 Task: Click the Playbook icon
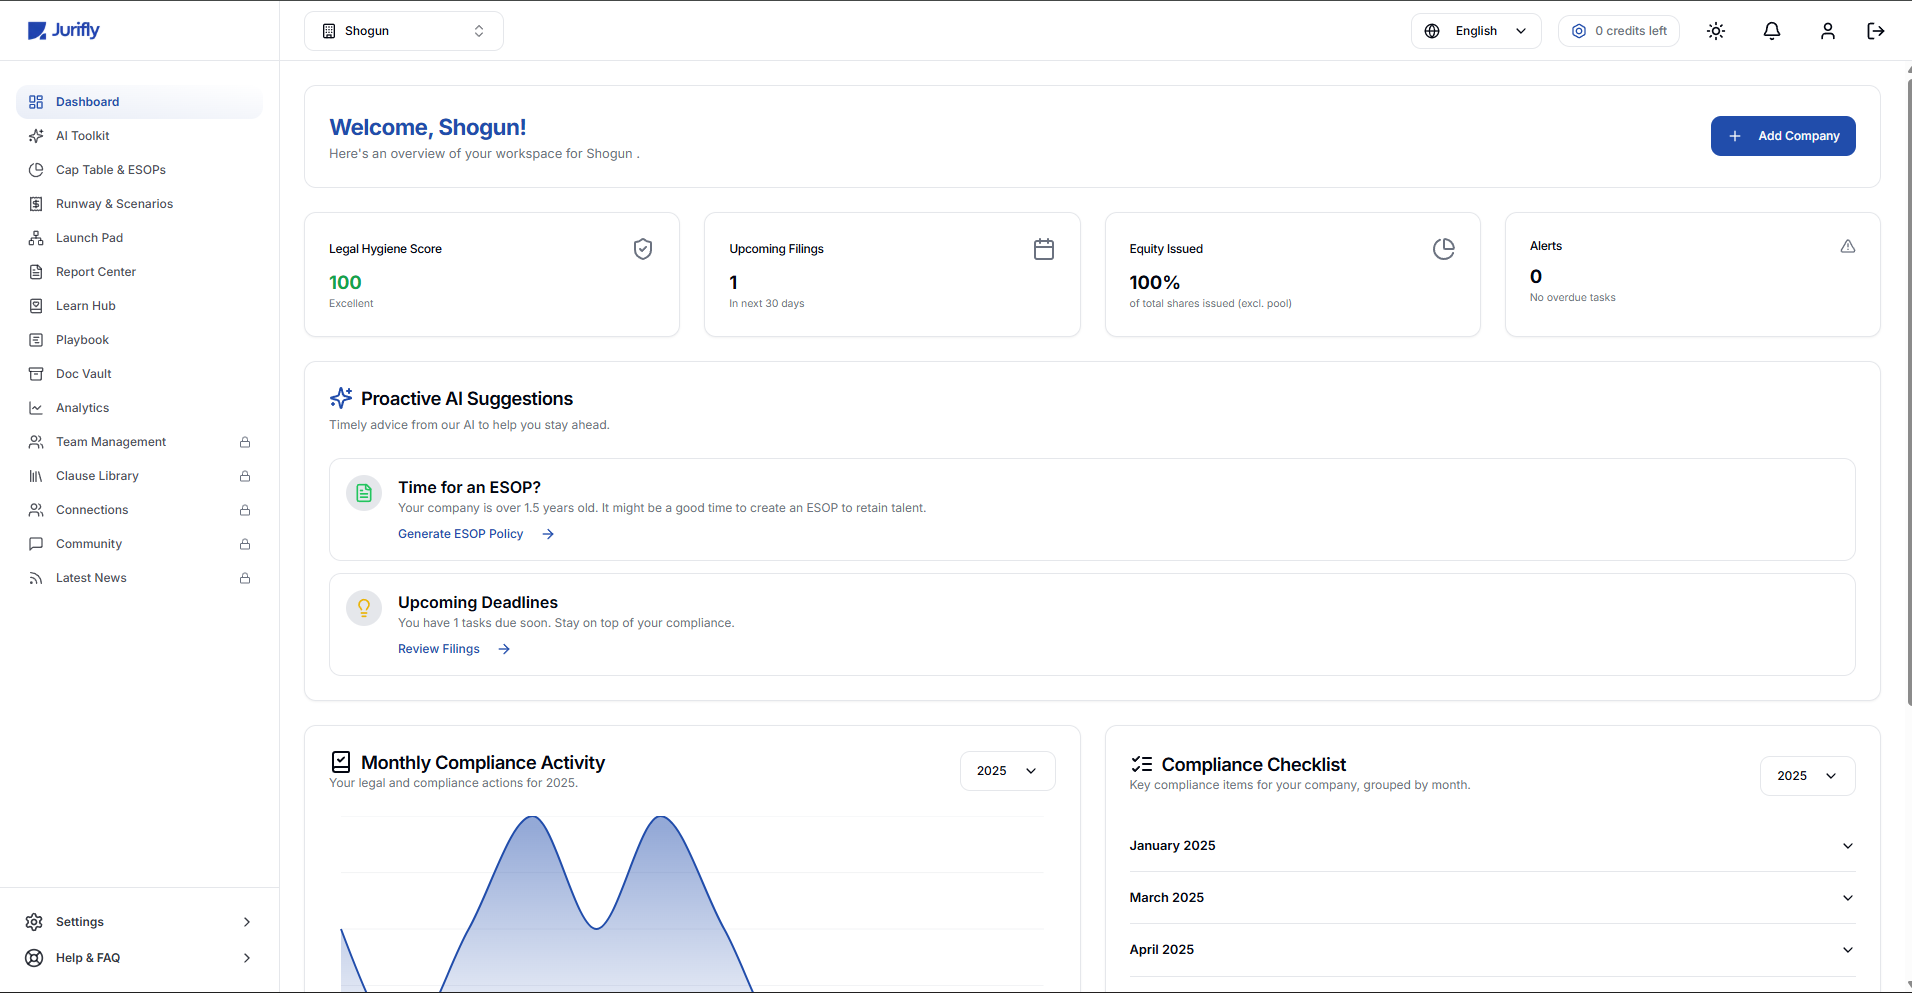[36, 340]
